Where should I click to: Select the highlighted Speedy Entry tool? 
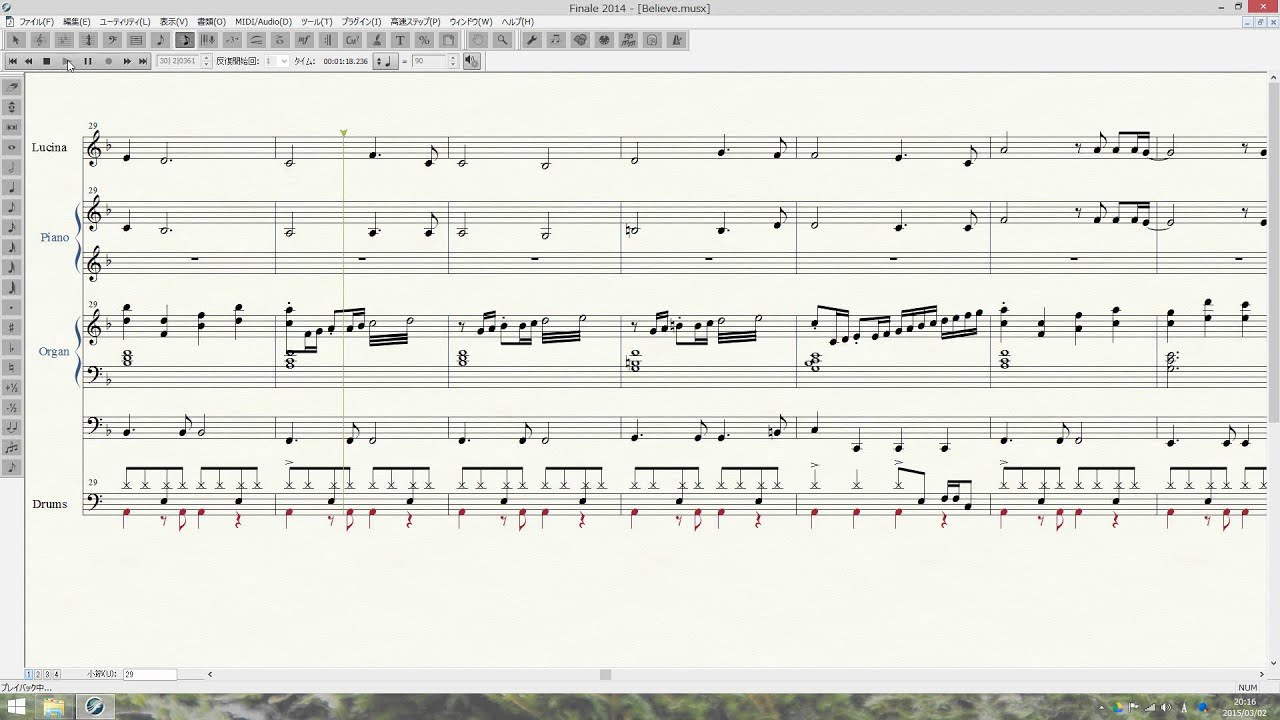185,40
